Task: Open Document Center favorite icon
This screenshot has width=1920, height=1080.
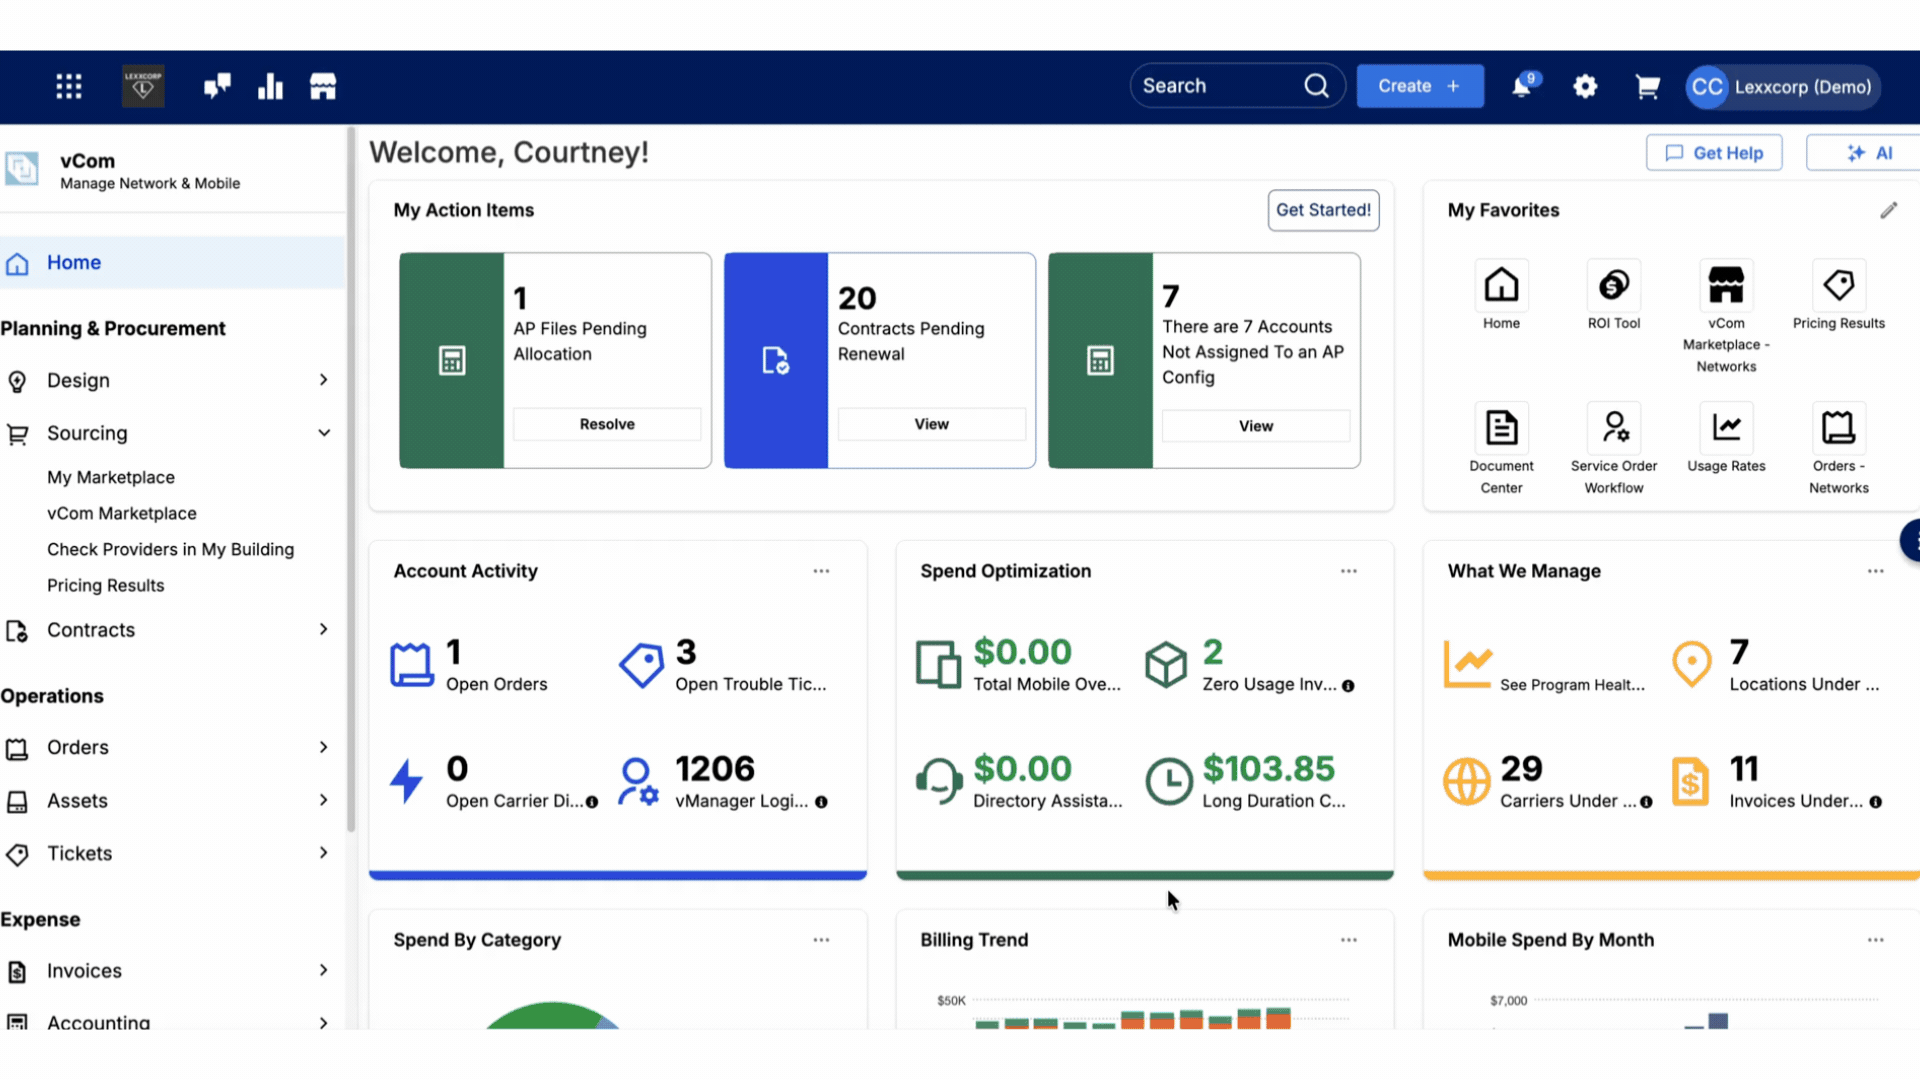Action: coord(1501,428)
